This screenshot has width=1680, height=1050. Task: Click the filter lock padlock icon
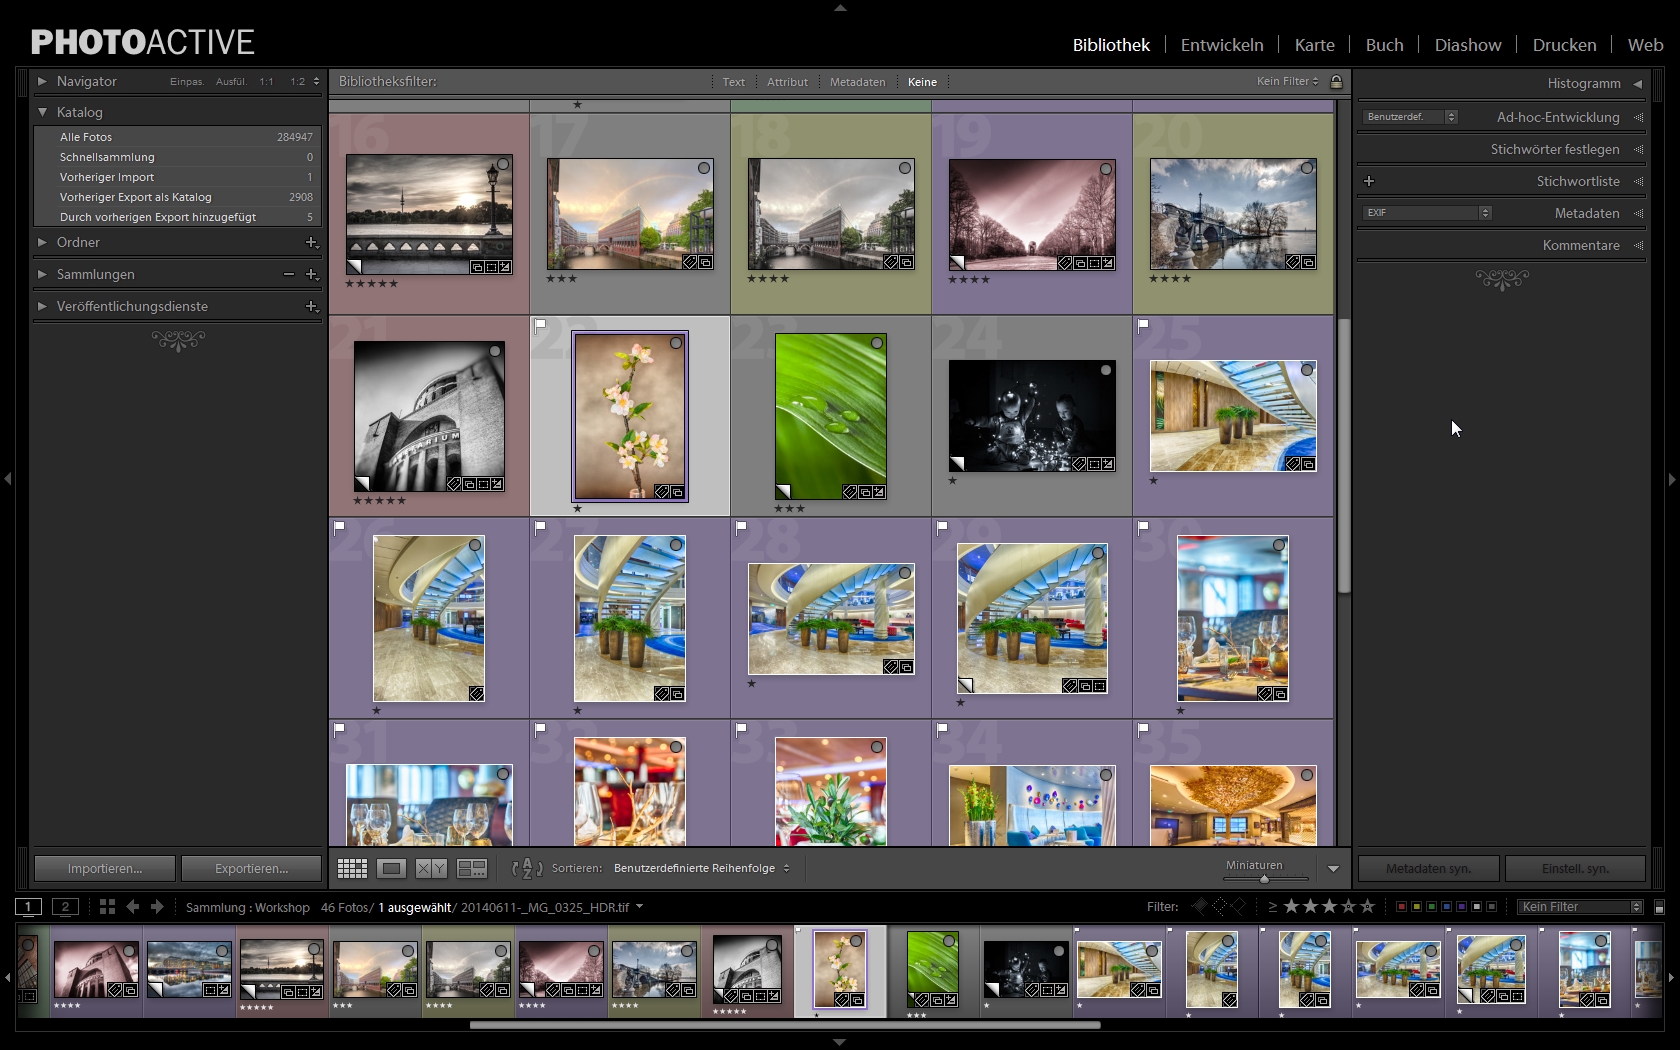(1336, 81)
